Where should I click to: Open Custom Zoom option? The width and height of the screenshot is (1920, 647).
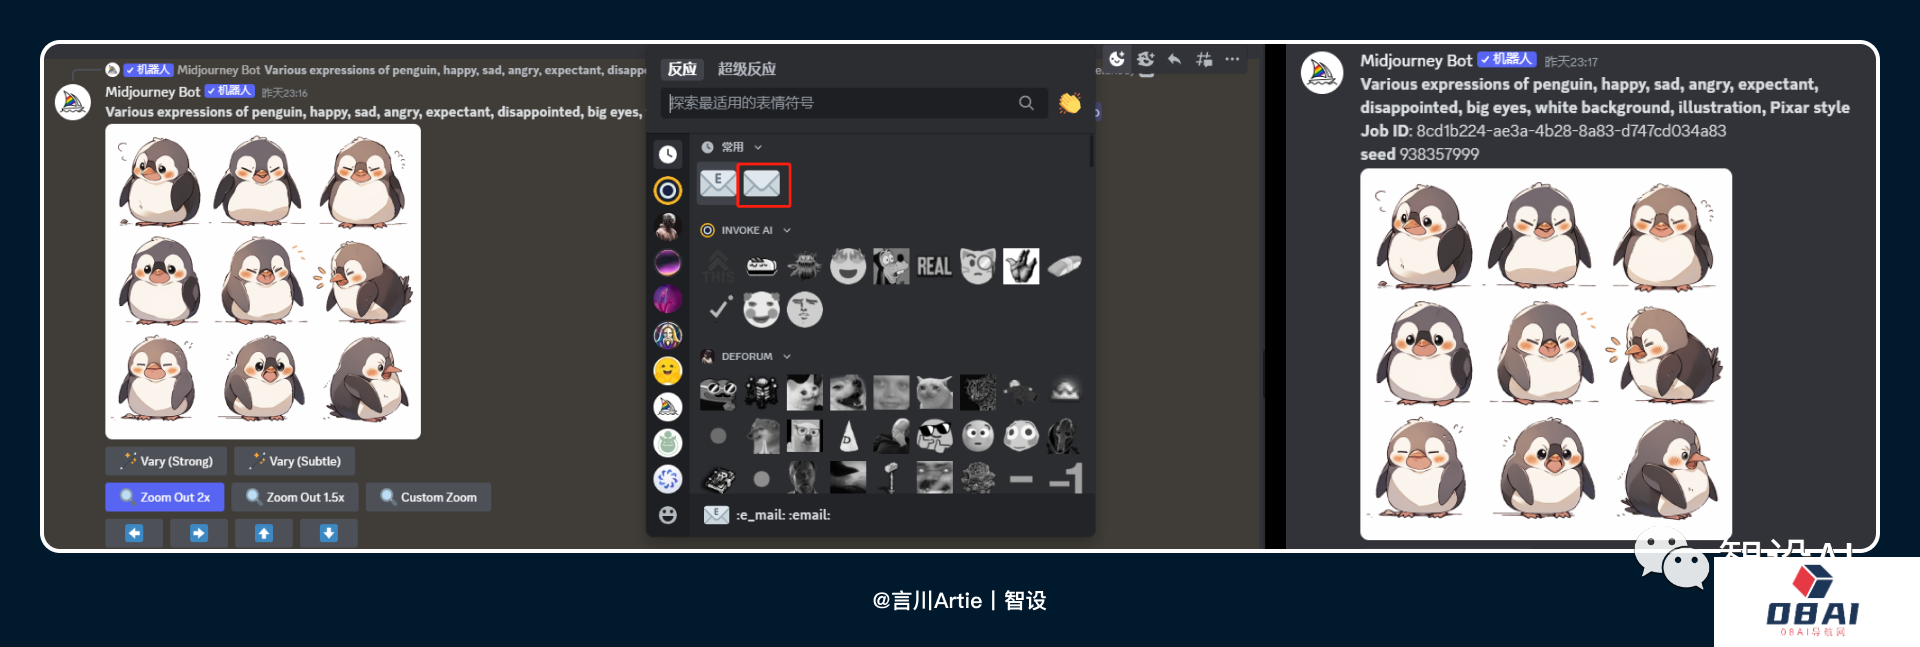(x=428, y=497)
